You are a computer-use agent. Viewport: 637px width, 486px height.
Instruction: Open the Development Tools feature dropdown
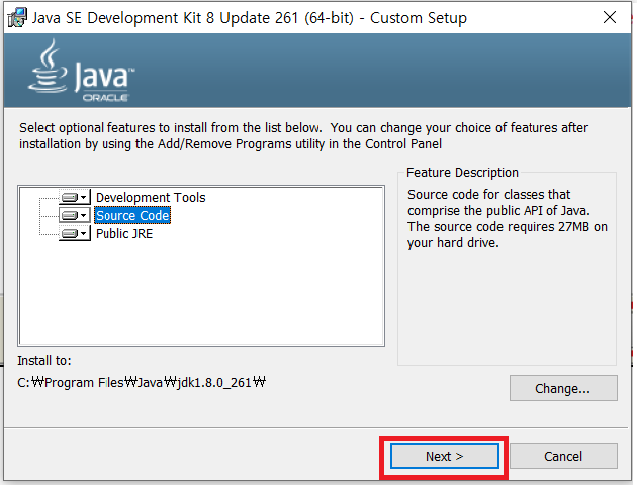click(x=75, y=197)
